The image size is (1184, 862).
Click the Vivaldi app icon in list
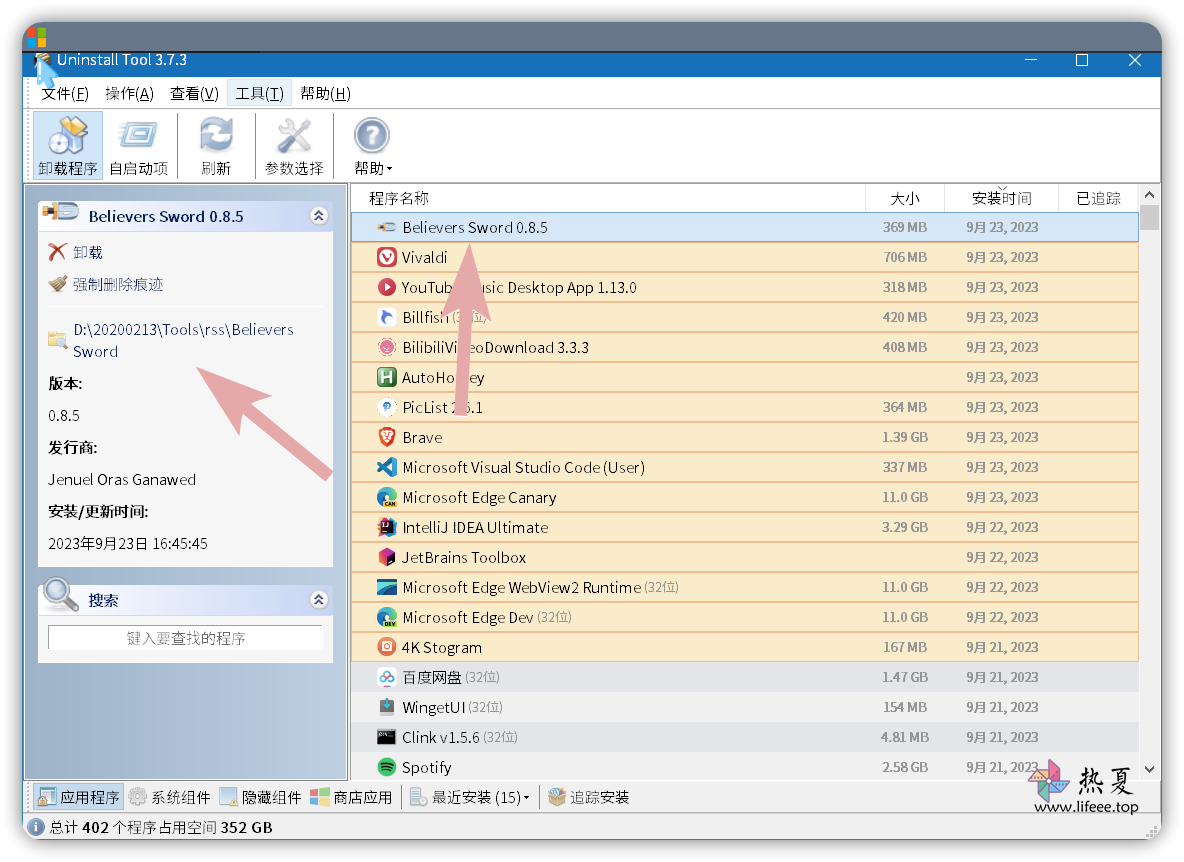click(387, 257)
